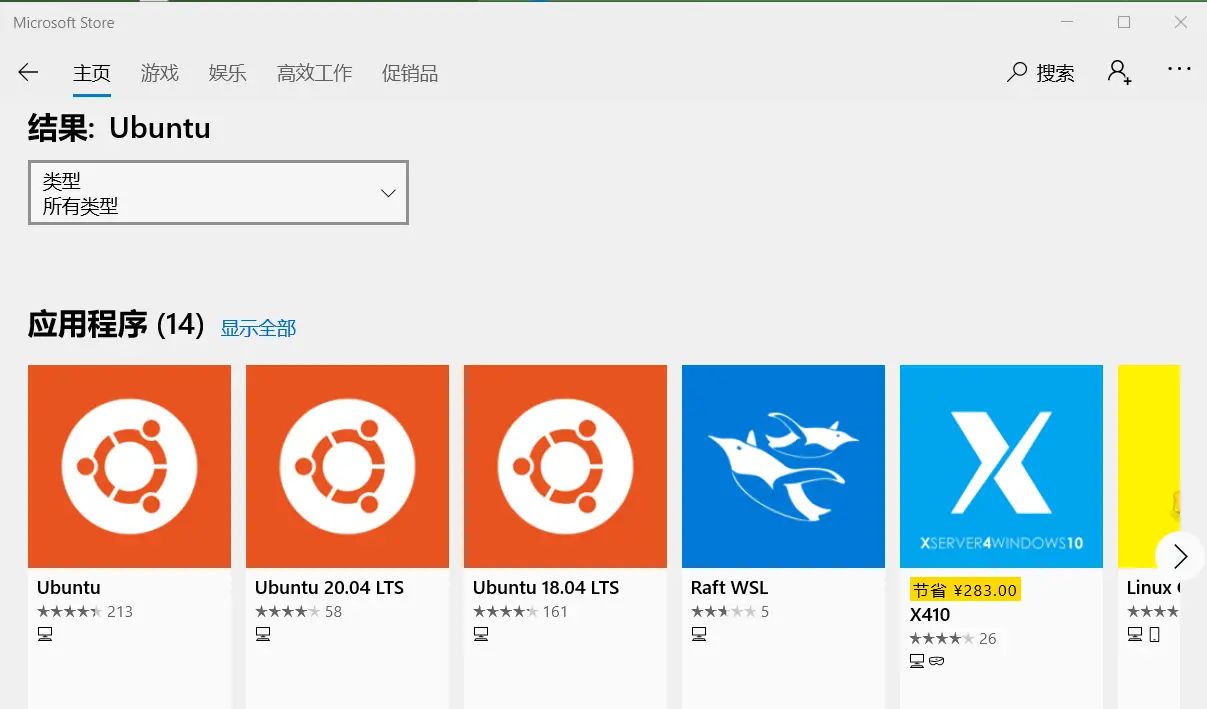The width and height of the screenshot is (1207, 709).
Task: Click the back navigation arrow
Action: pyautogui.click(x=28, y=72)
